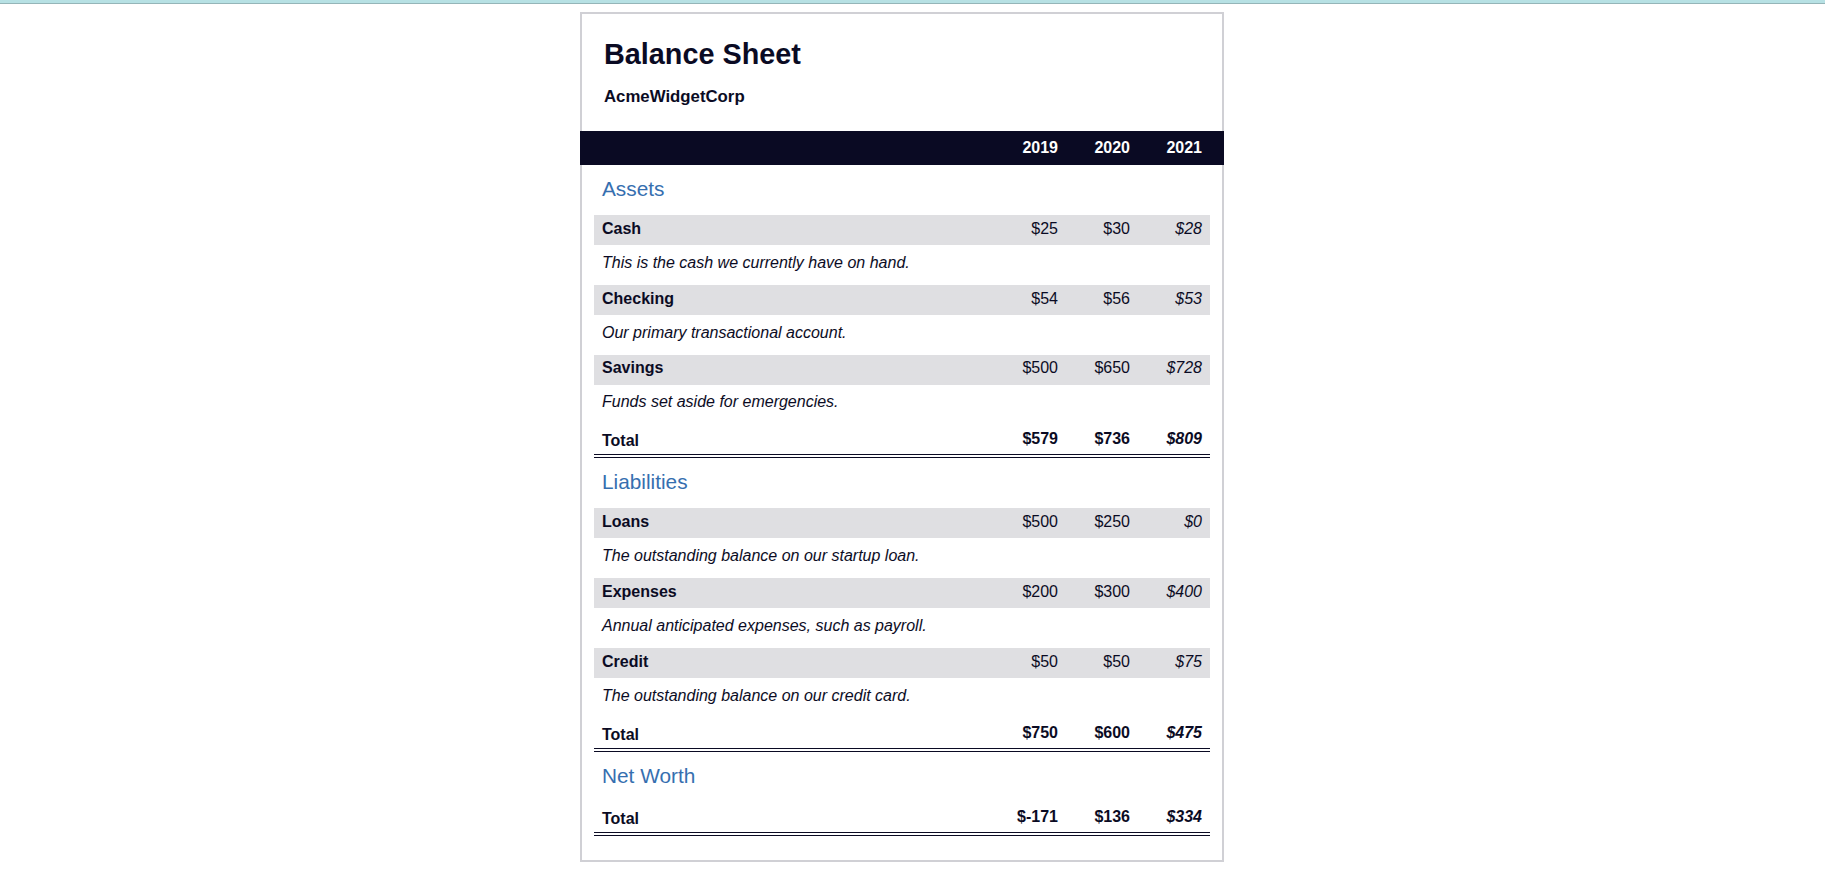Image resolution: width=1825 pixels, height=888 pixels.
Task: Click the 2019 column header
Action: pos(1039,147)
